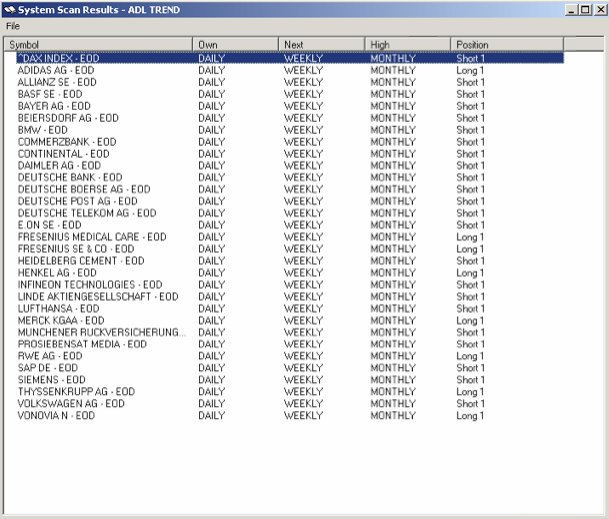Click DAILY cell in E.ON SE row
The width and height of the screenshot is (609, 519).
(x=212, y=225)
